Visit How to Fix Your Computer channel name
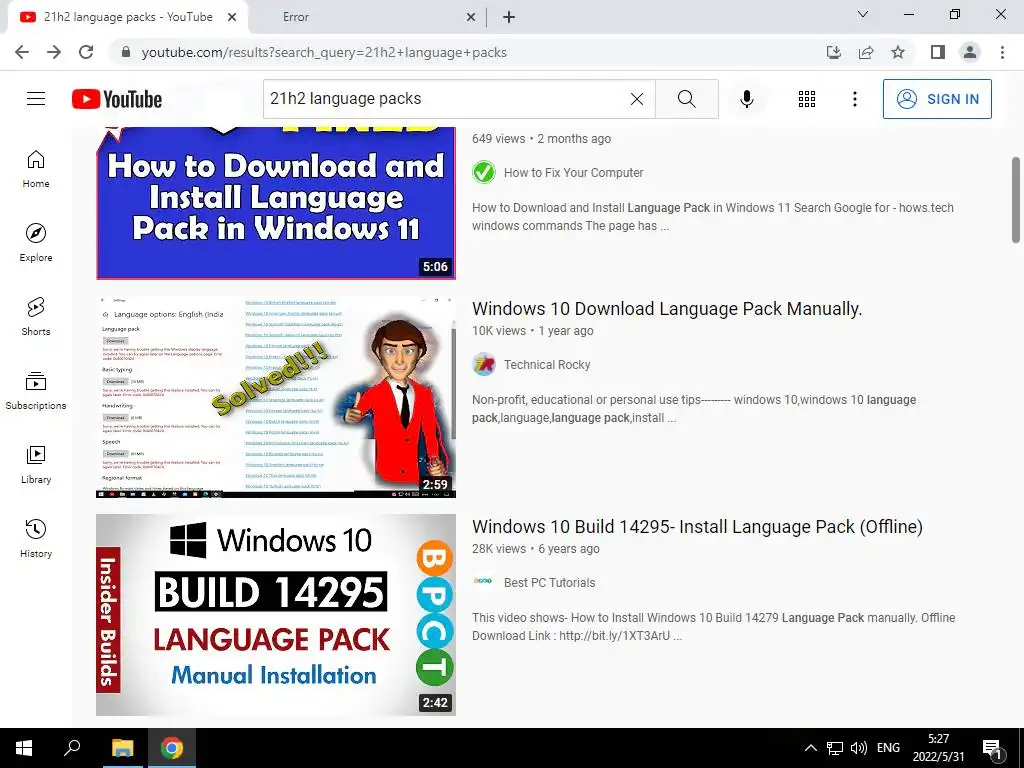 pos(573,172)
